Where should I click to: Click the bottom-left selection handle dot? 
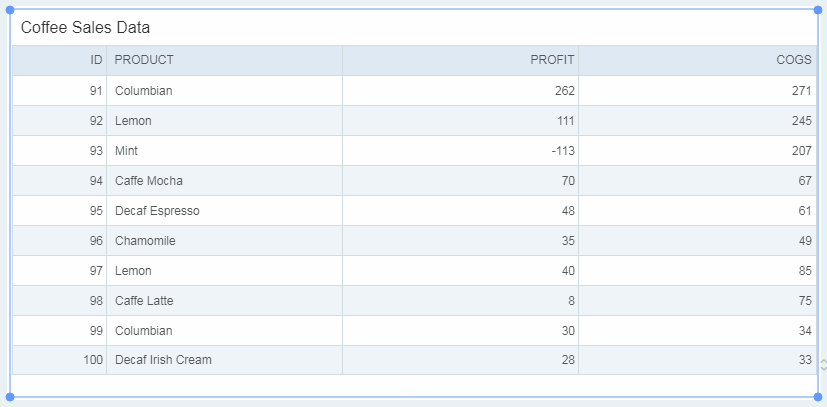(9, 396)
